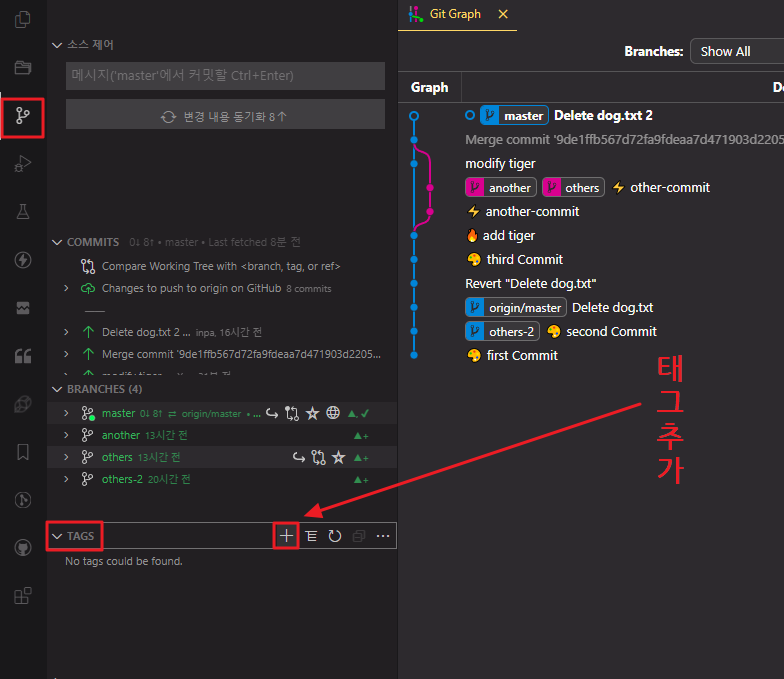This screenshot has height=679, width=784.
Task: Open the Branches Show All dropdown
Action: (736, 51)
